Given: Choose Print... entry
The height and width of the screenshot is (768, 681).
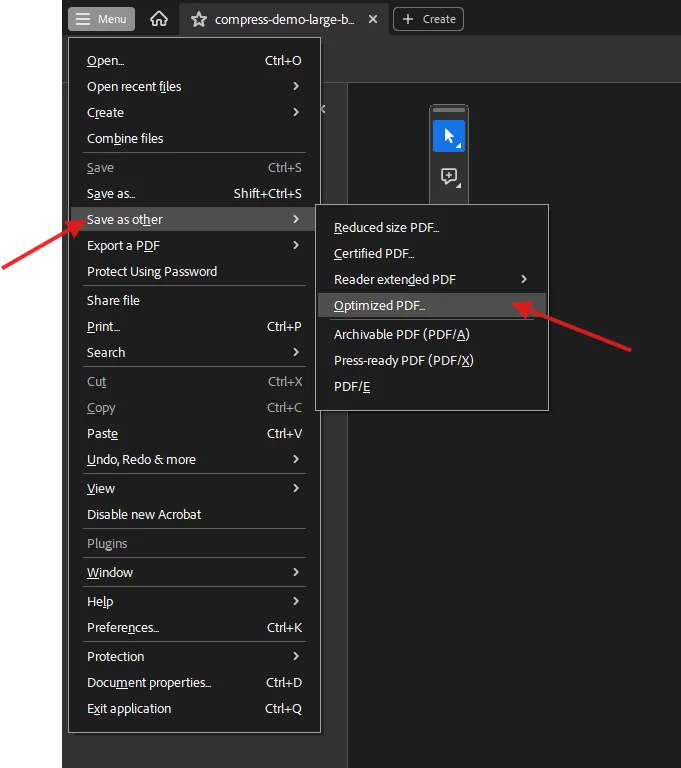Looking at the screenshot, I should pos(194,326).
